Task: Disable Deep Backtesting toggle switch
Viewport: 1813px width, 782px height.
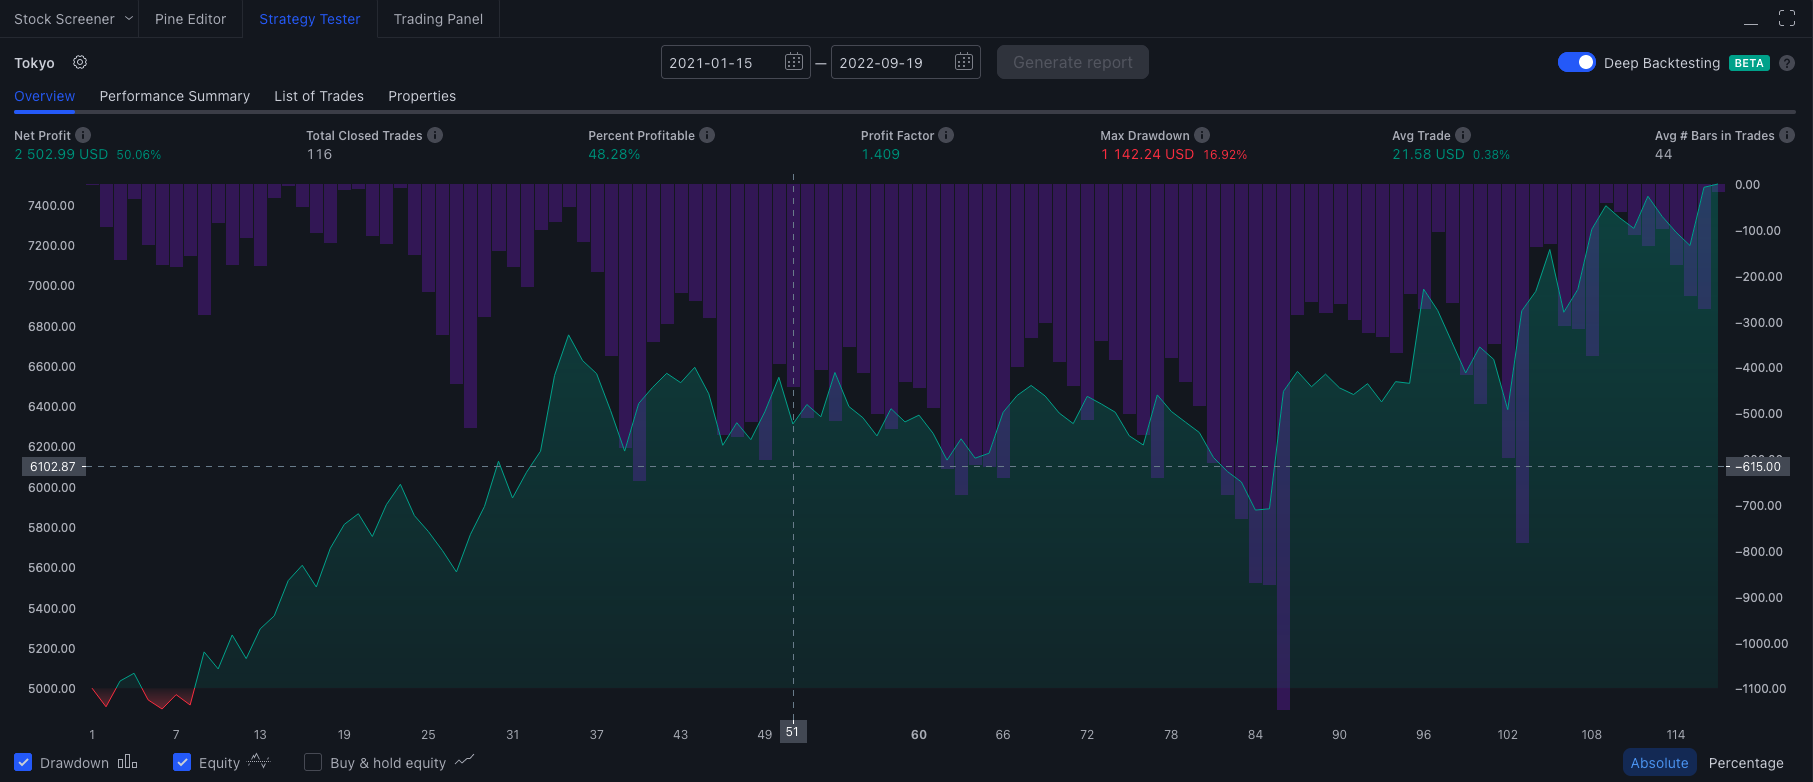Action: tap(1576, 62)
